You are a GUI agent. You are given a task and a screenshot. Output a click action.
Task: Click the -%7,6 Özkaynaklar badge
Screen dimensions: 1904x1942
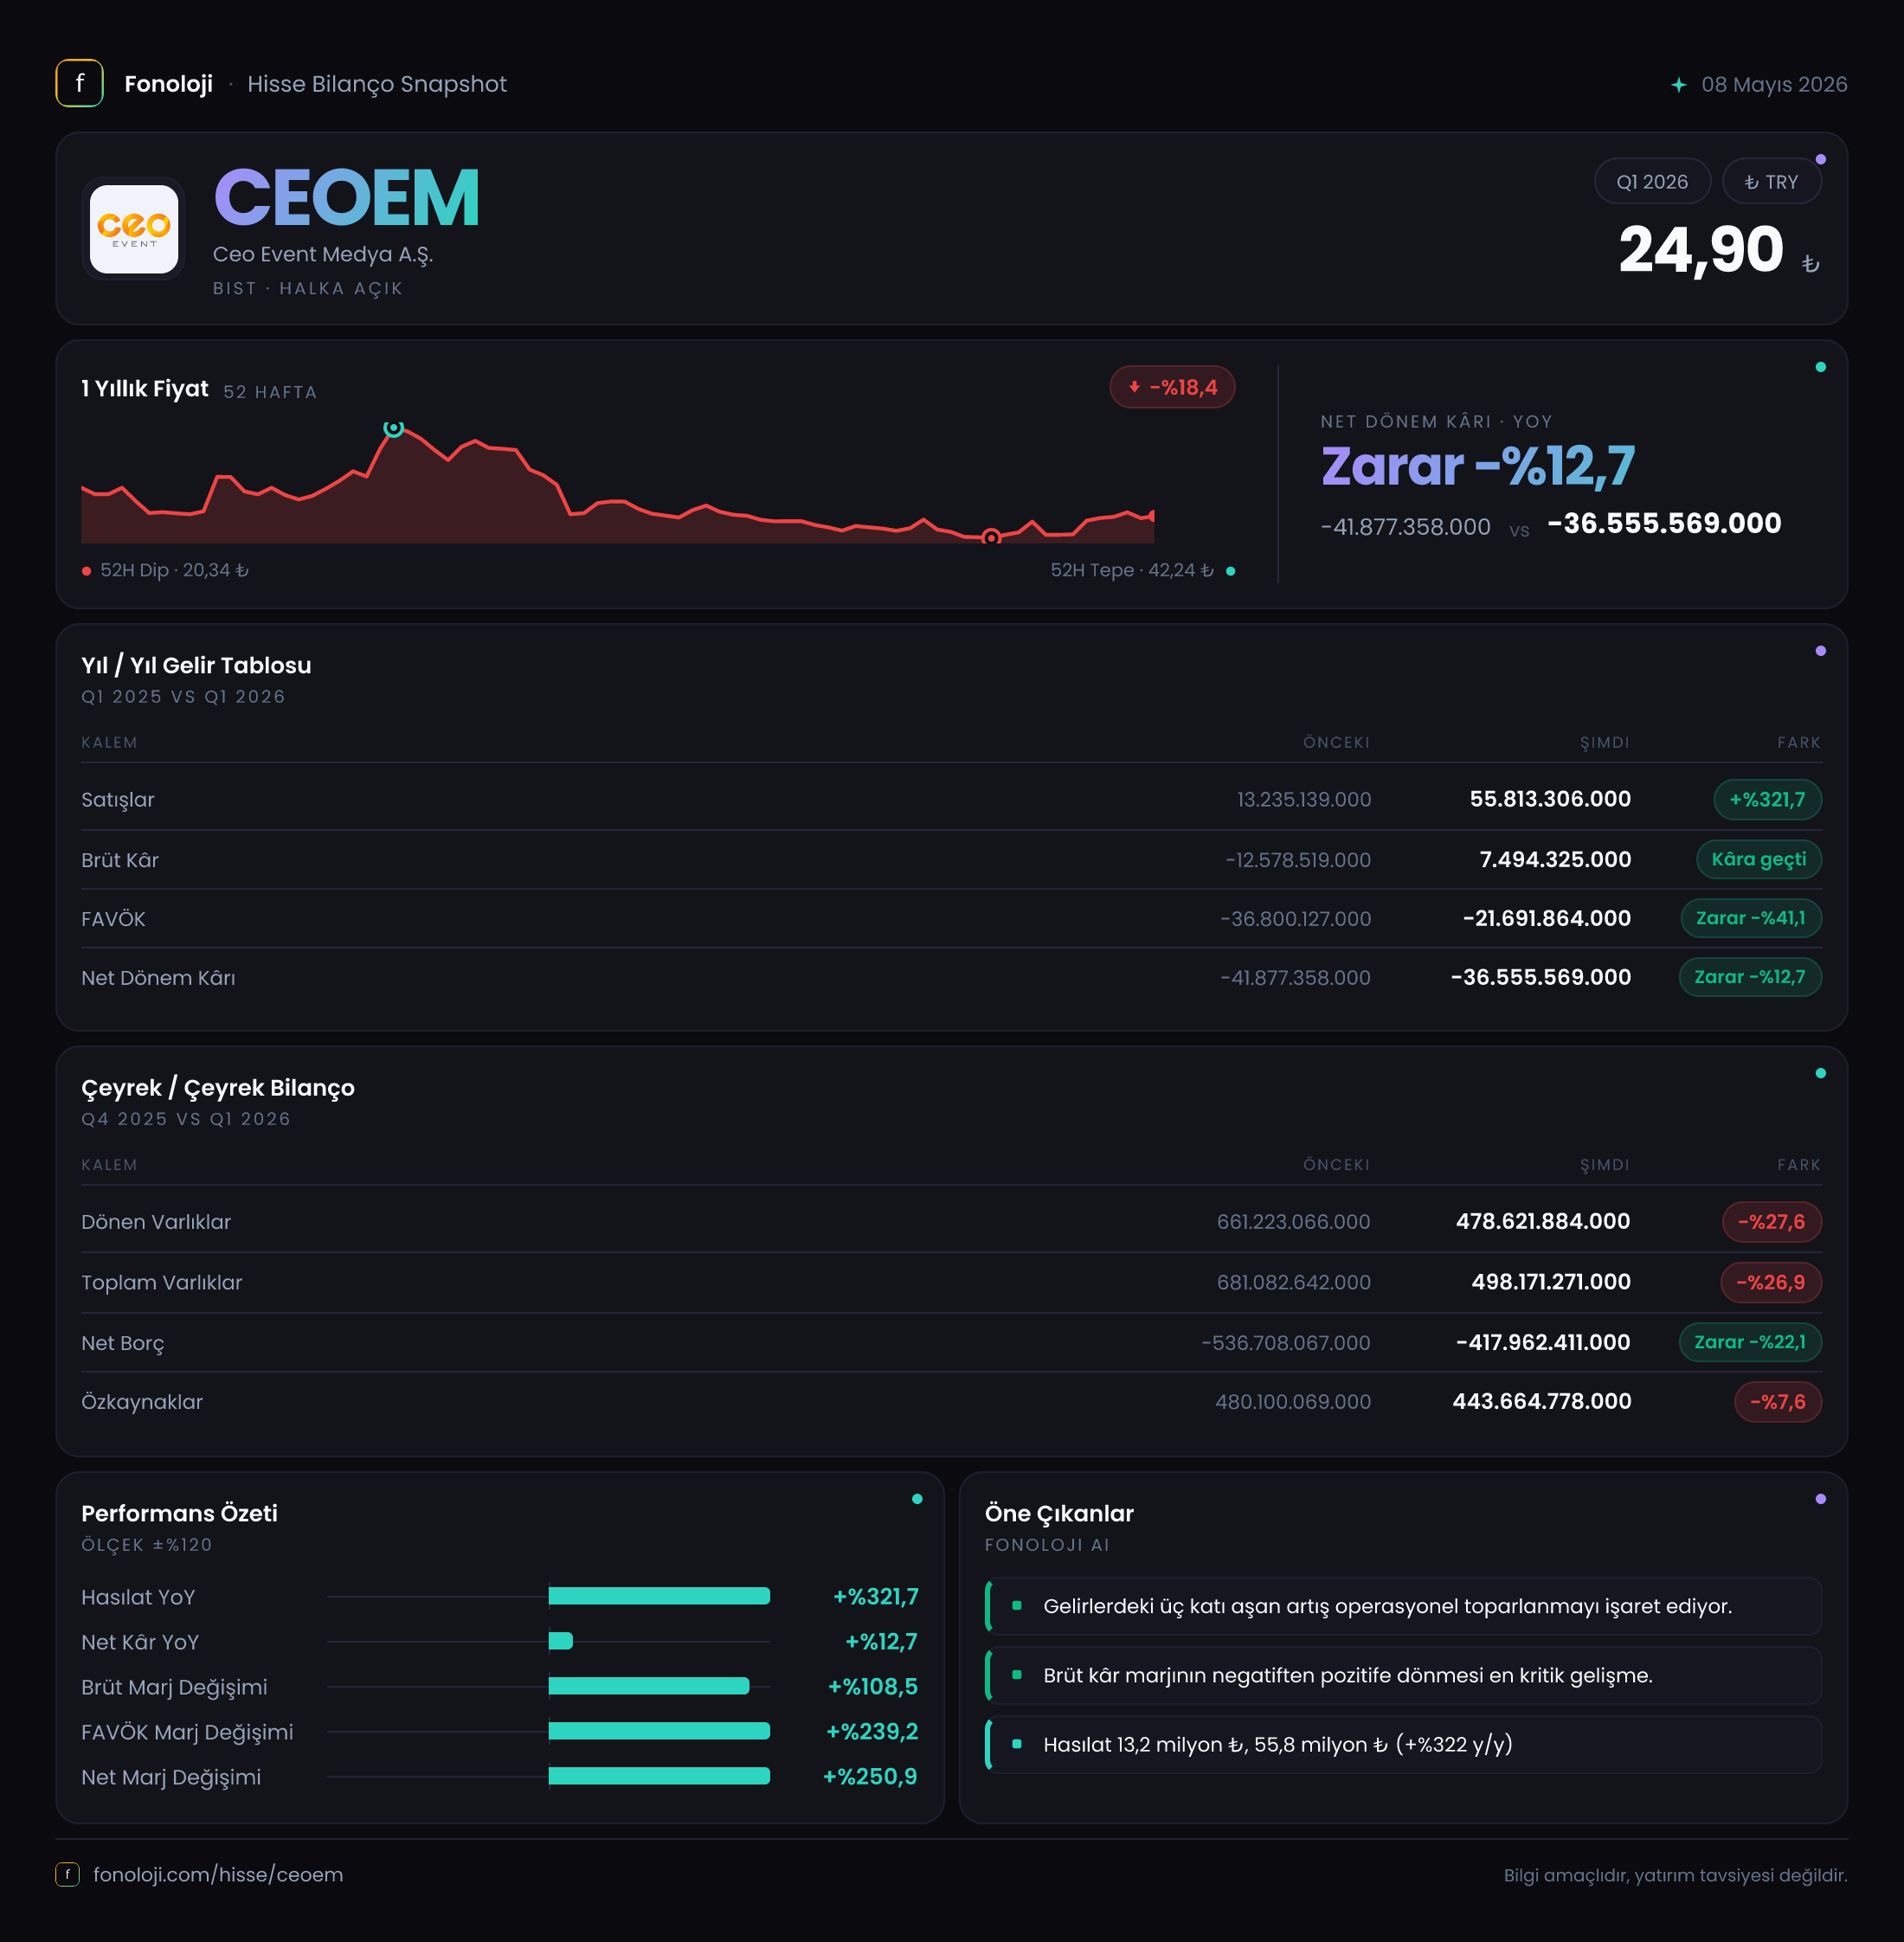pyautogui.click(x=1777, y=1401)
